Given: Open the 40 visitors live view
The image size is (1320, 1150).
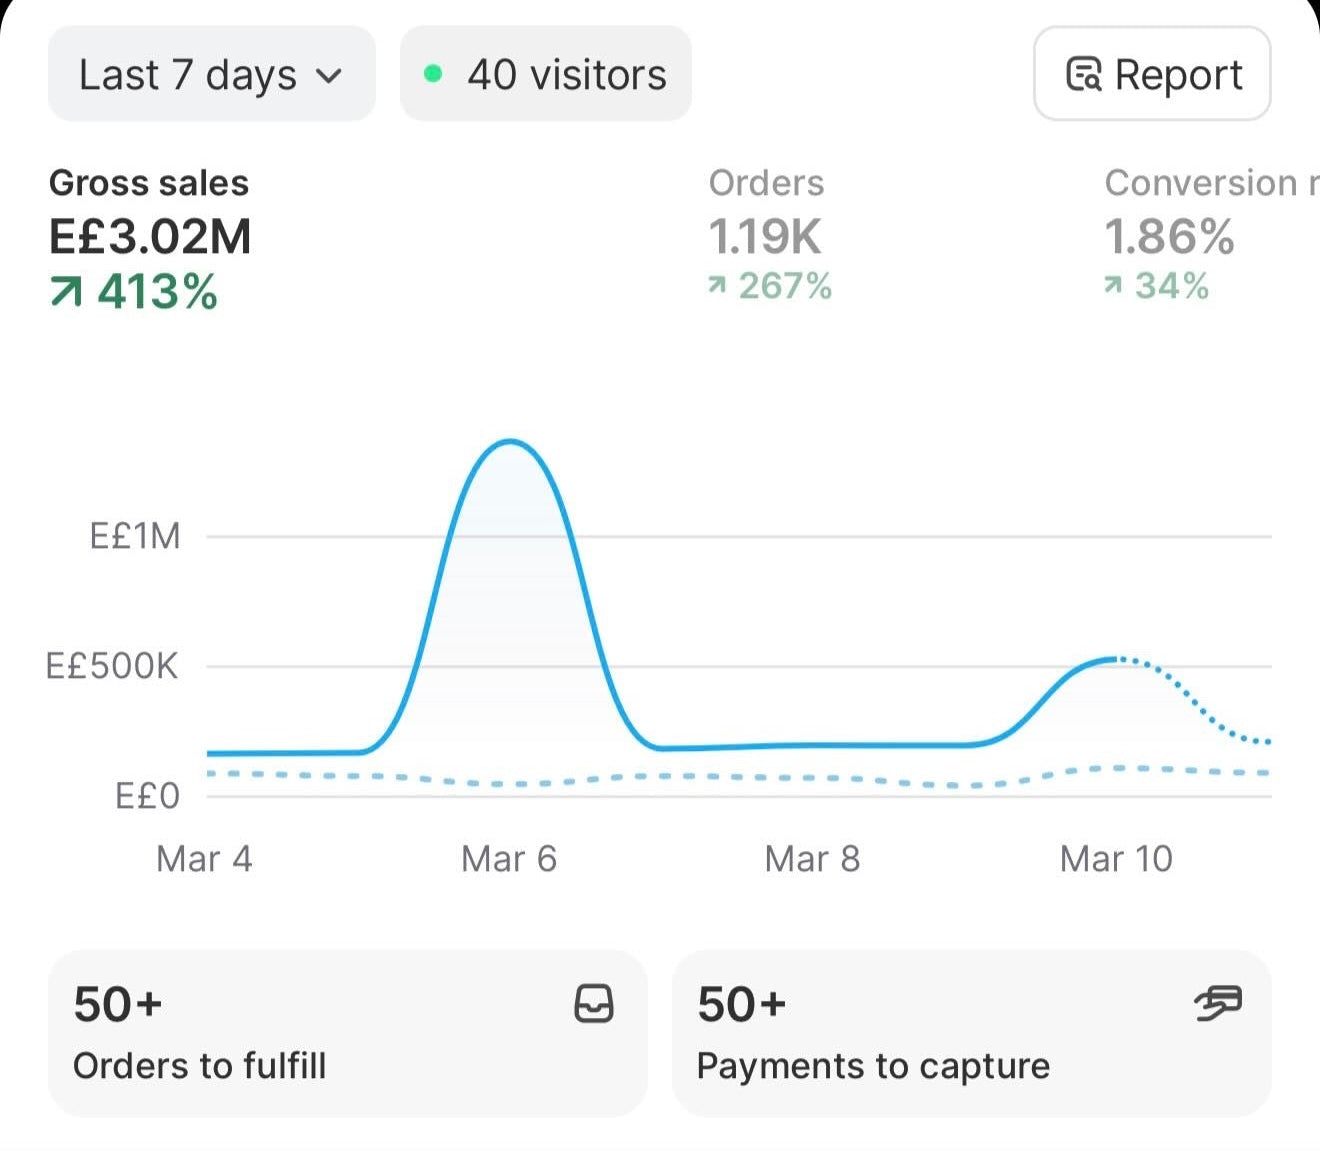Looking at the screenshot, I should coord(546,74).
